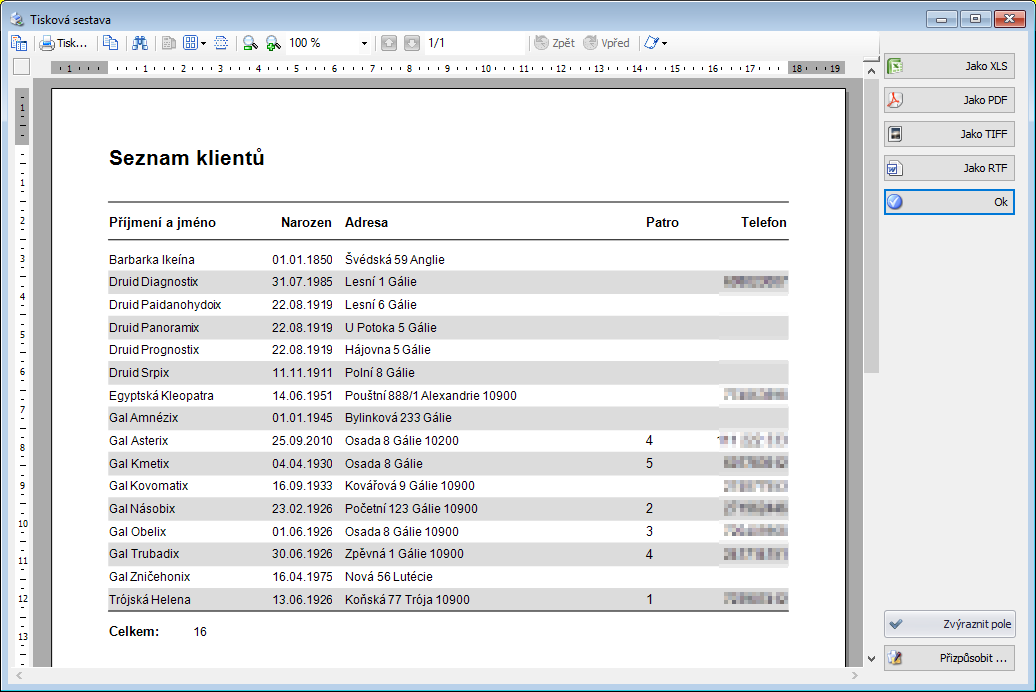Screen dimensions: 1036x692
Task: Click the birth date 01.01.1850
Action: pyautogui.click(x=303, y=260)
